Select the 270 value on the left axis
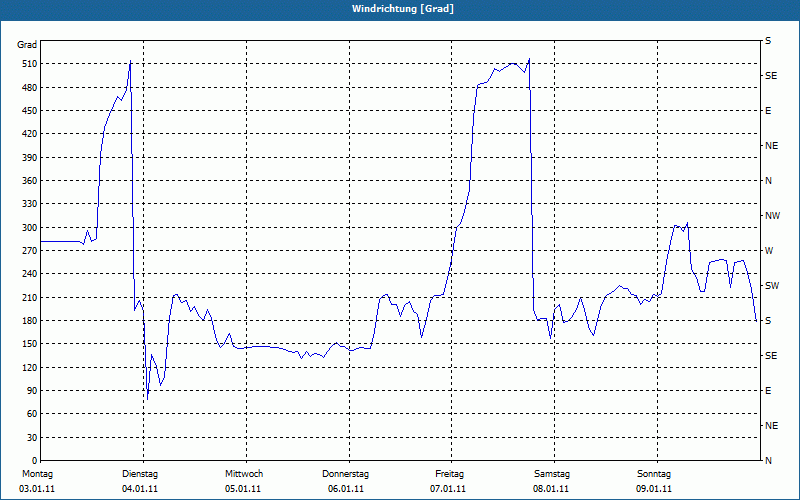The image size is (800, 500). 29,251
